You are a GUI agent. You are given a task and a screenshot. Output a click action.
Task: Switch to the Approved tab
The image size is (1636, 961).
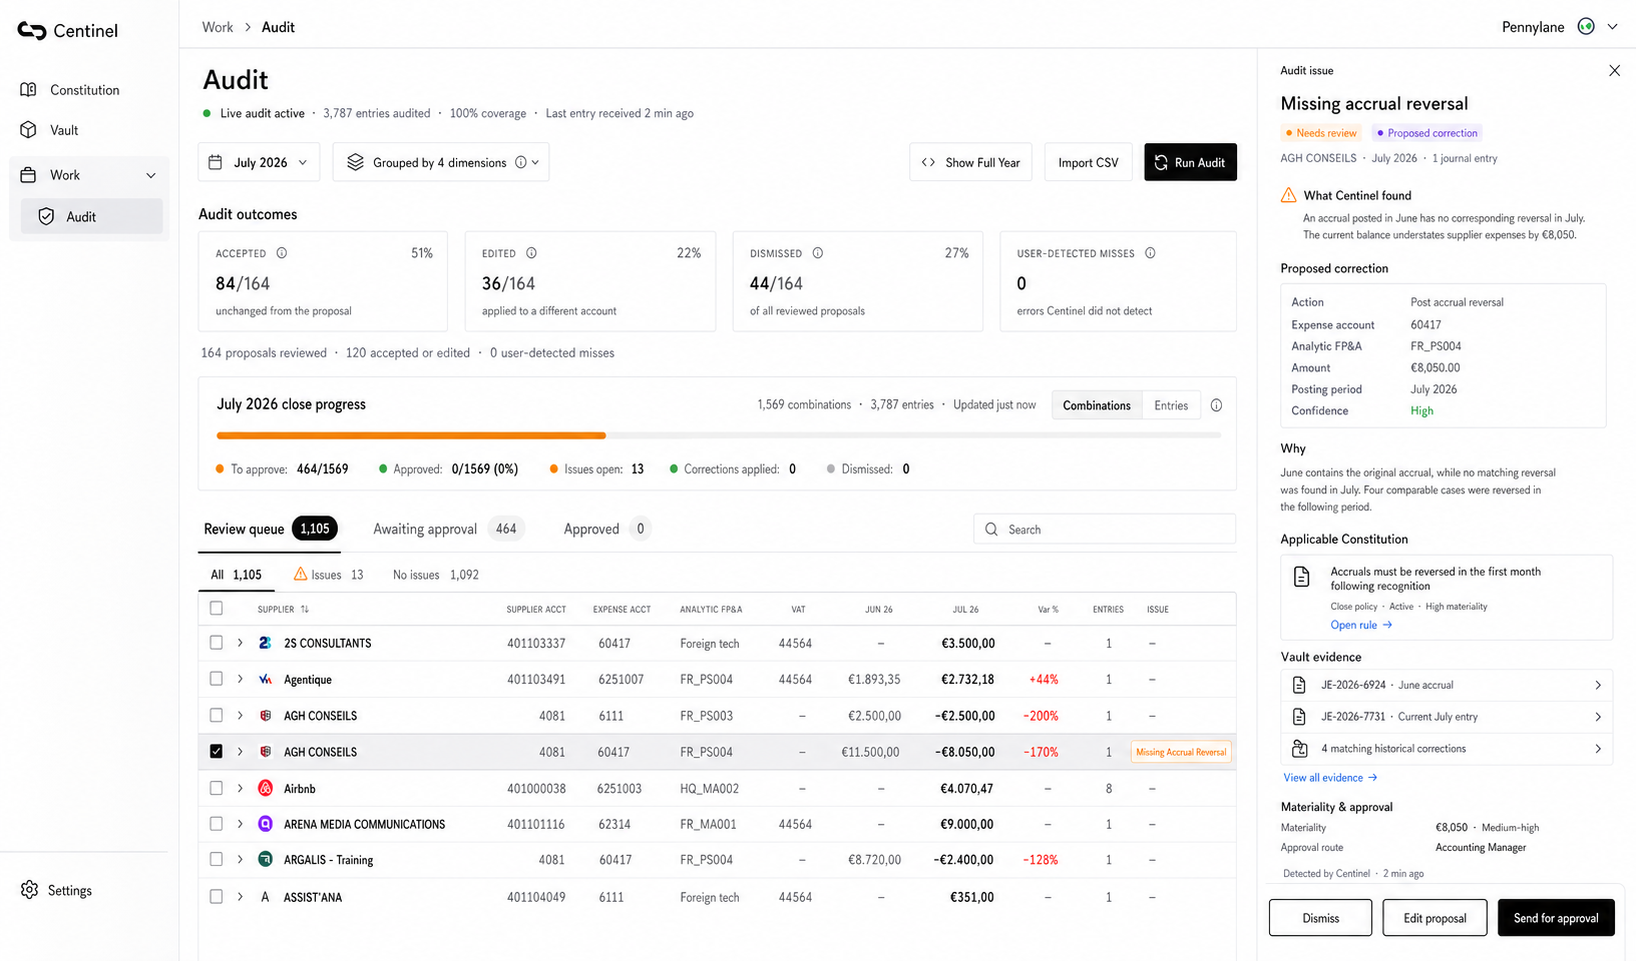click(x=607, y=529)
